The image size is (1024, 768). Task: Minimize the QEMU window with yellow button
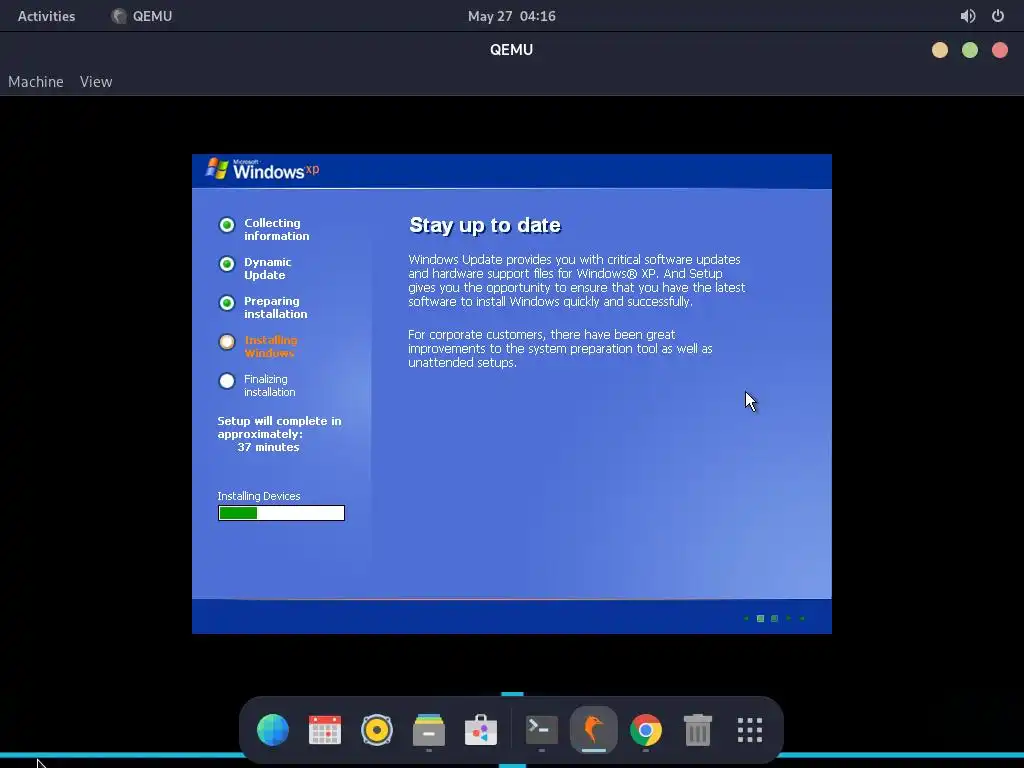tap(940, 50)
